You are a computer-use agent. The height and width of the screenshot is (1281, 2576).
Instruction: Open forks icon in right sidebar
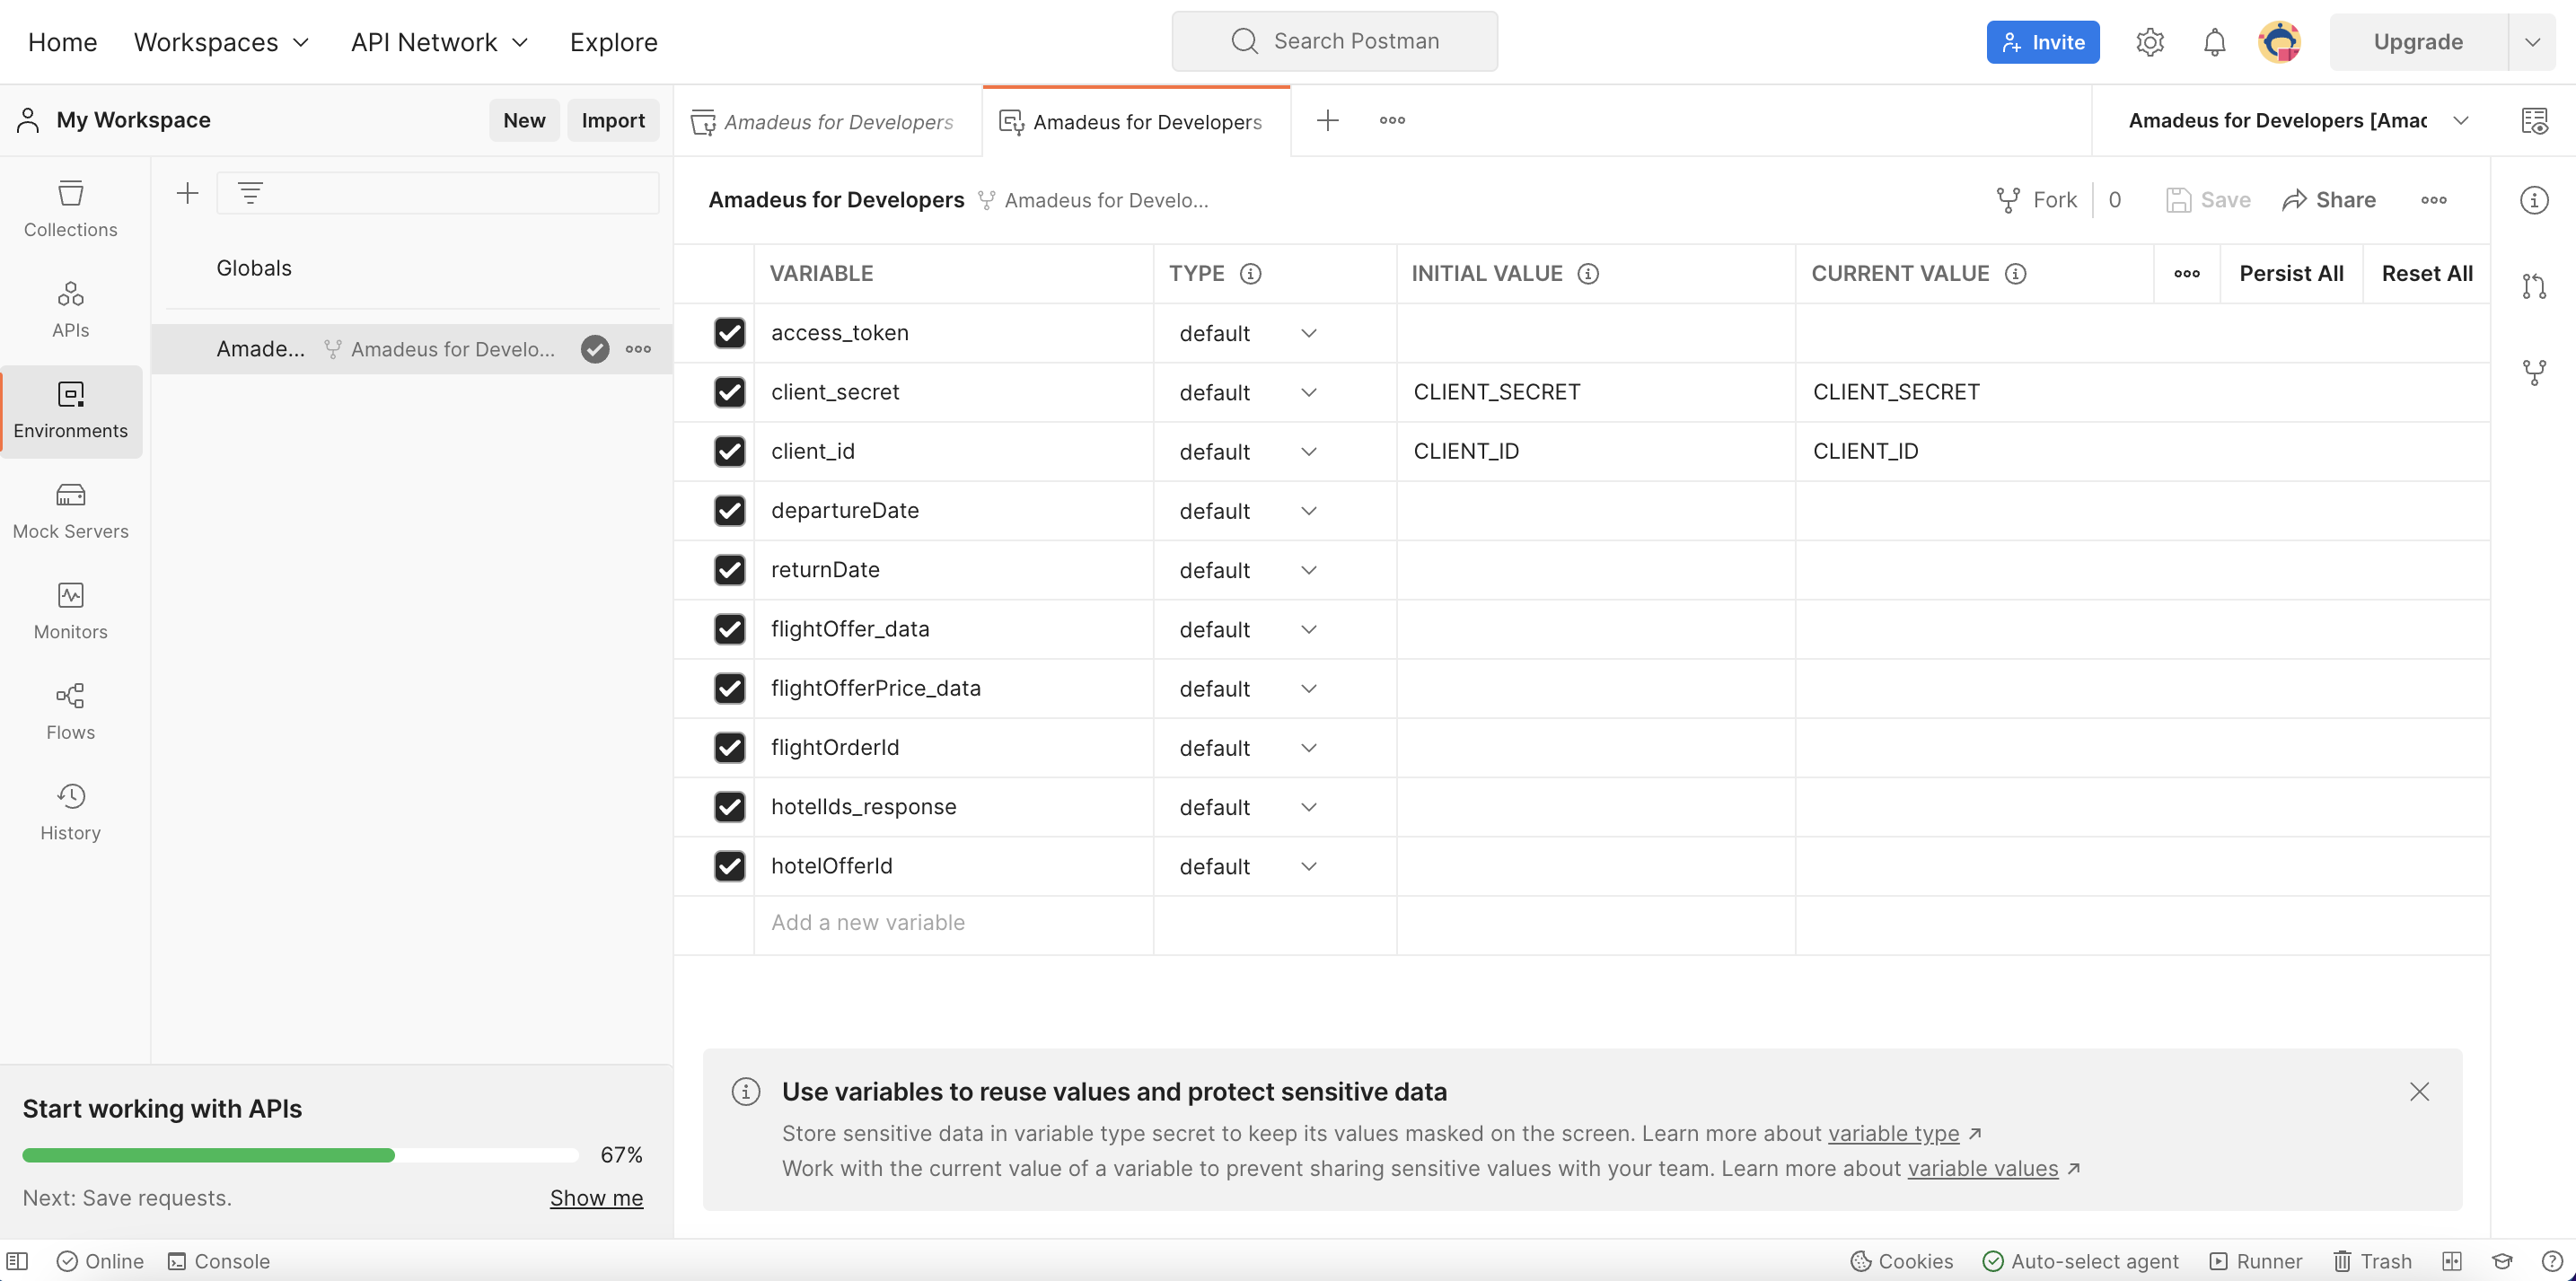(2534, 373)
